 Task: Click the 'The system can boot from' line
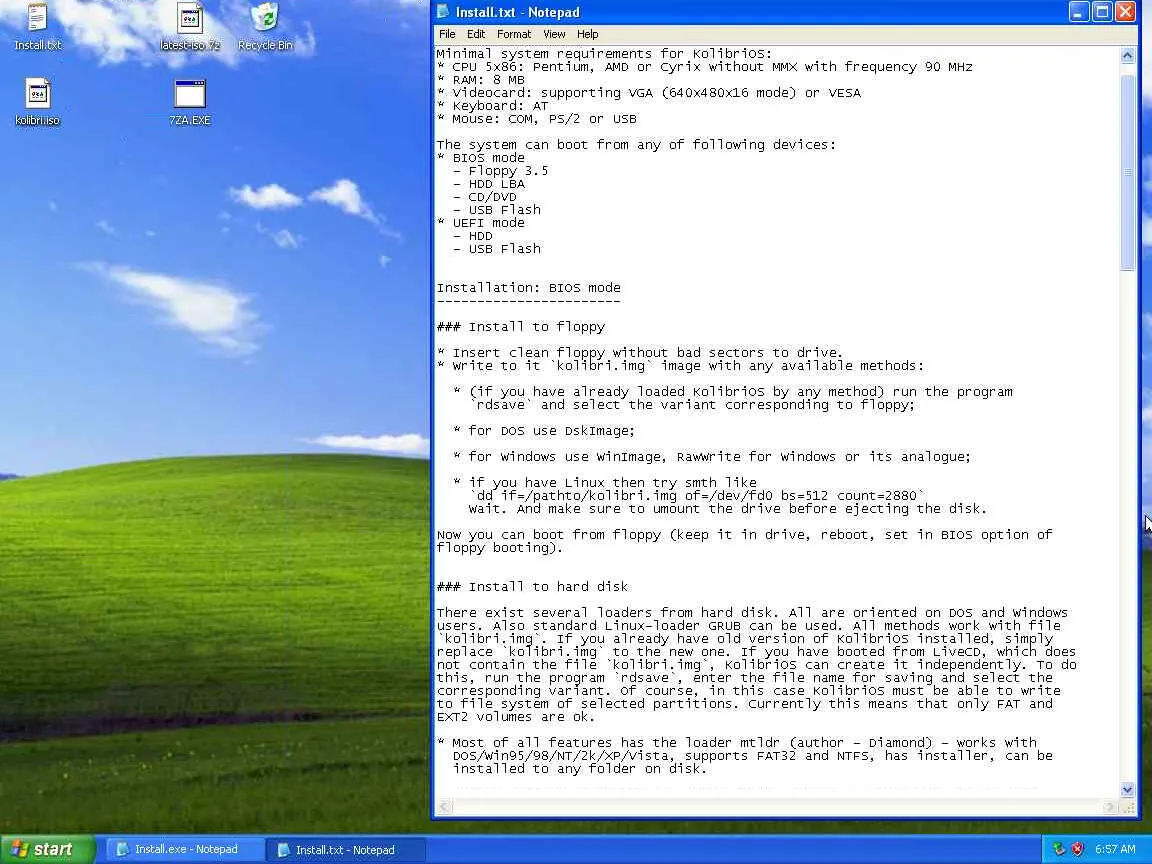(x=636, y=145)
